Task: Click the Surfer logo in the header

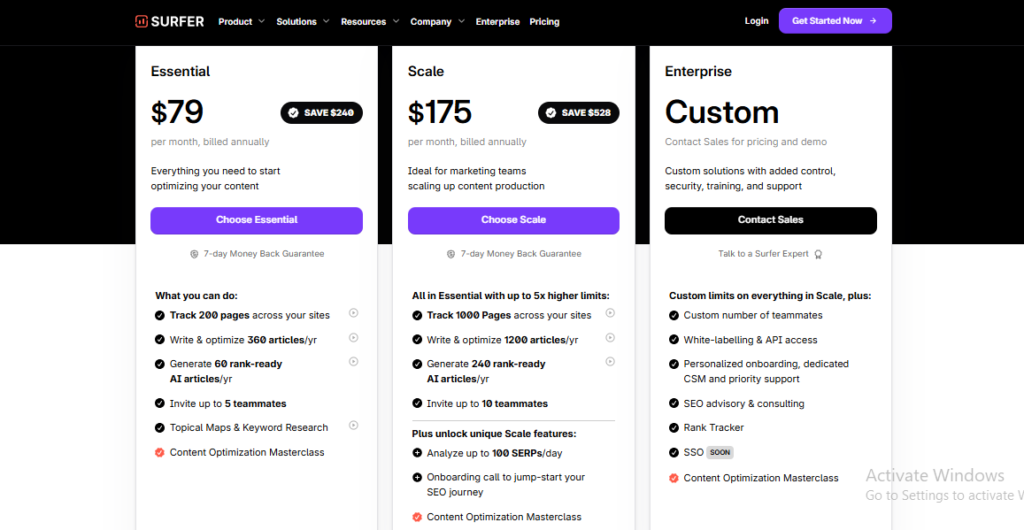Action: pyautogui.click(x=170, y=22)
